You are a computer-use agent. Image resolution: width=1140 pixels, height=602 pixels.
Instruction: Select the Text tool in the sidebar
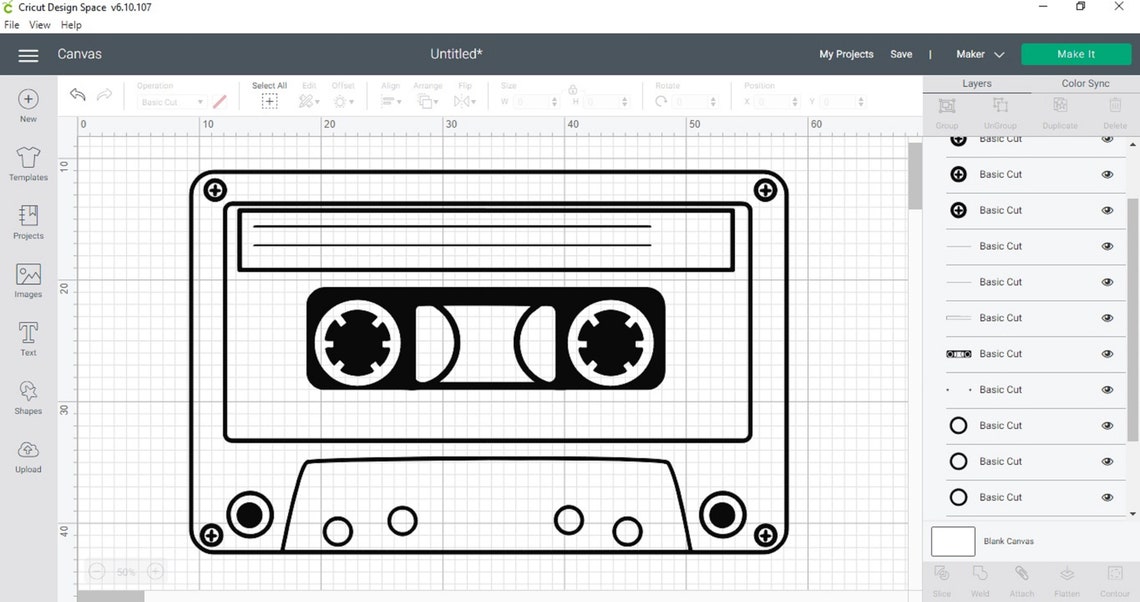(27, 337)
